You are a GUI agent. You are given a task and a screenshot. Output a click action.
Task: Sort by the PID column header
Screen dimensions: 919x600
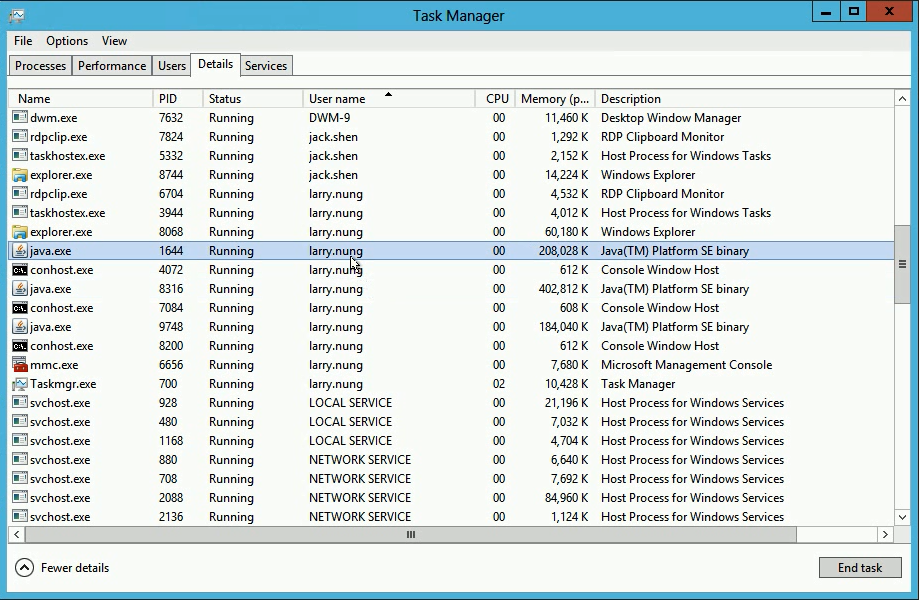178,98
